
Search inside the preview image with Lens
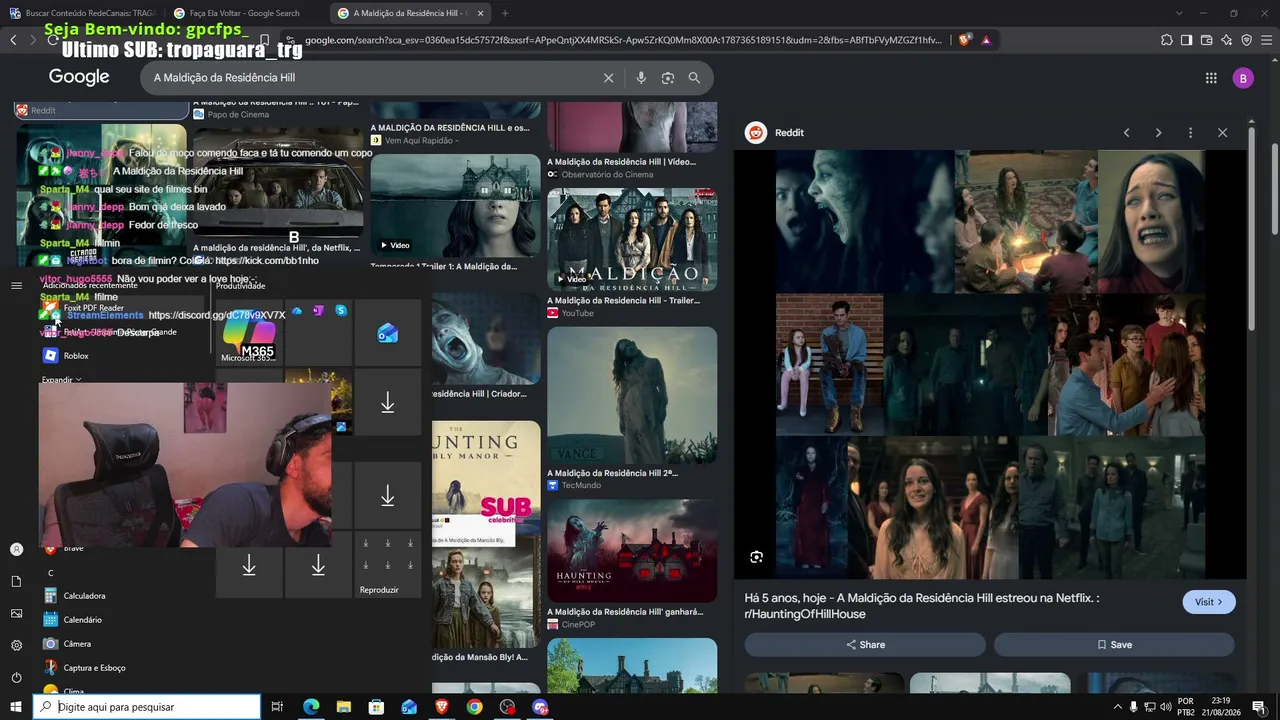[757, 557]
